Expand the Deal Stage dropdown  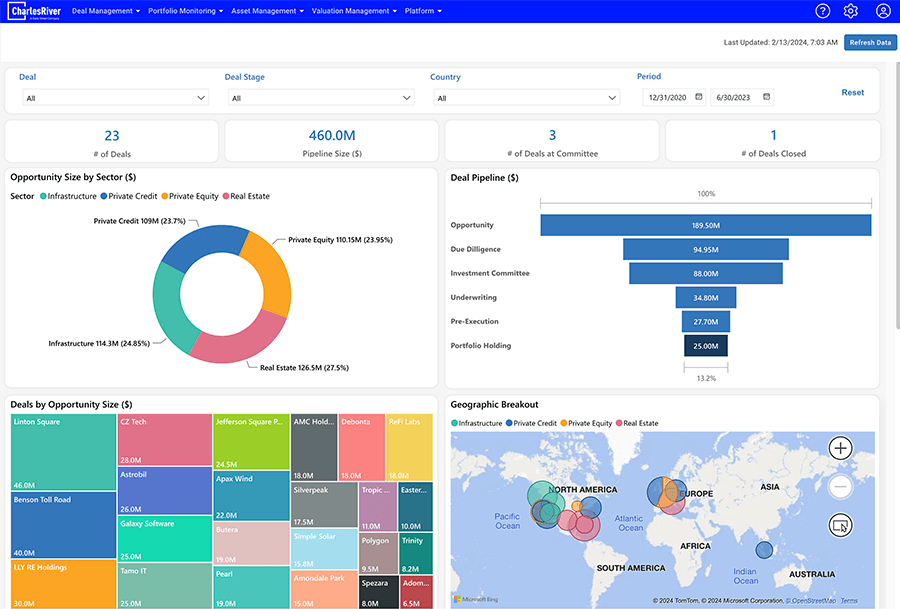point(321,98)
